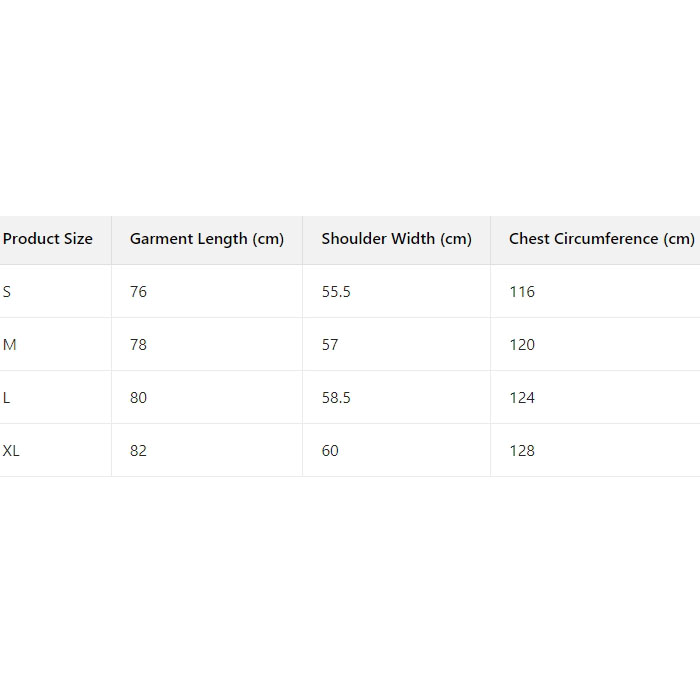The image size is (700, 700).
Task: Click garment length value 82
Action: pyautogui.click(x=138, y=451)
